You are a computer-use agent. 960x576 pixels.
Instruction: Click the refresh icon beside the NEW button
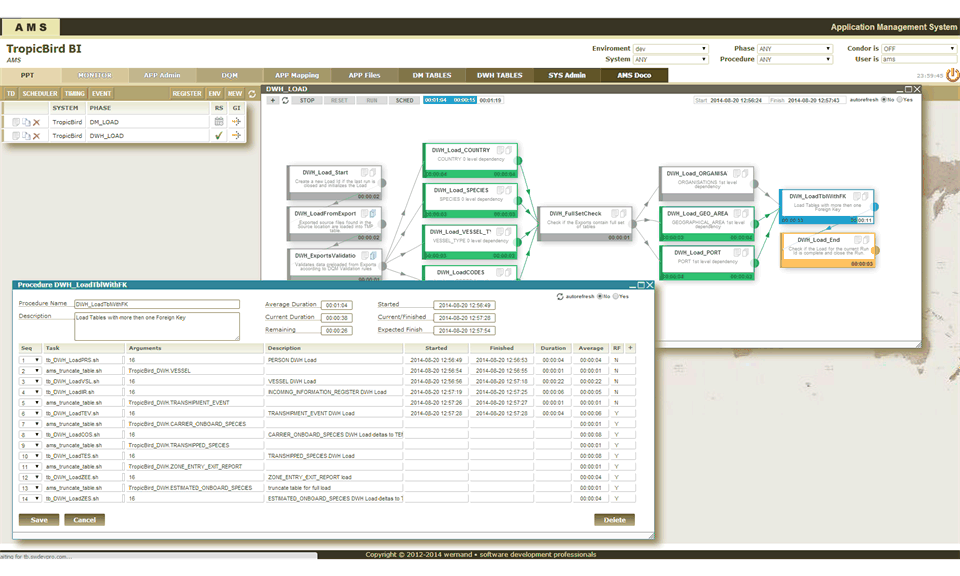(252, 93)
